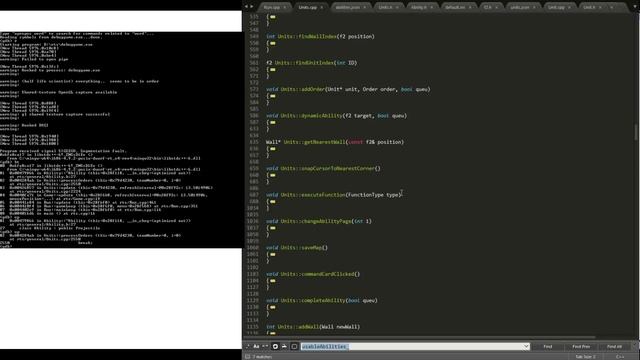The width and height of the screenshot is (640, 360).
Task: Open C++ syntax selector in status bar
Action: tap(620, 357)
